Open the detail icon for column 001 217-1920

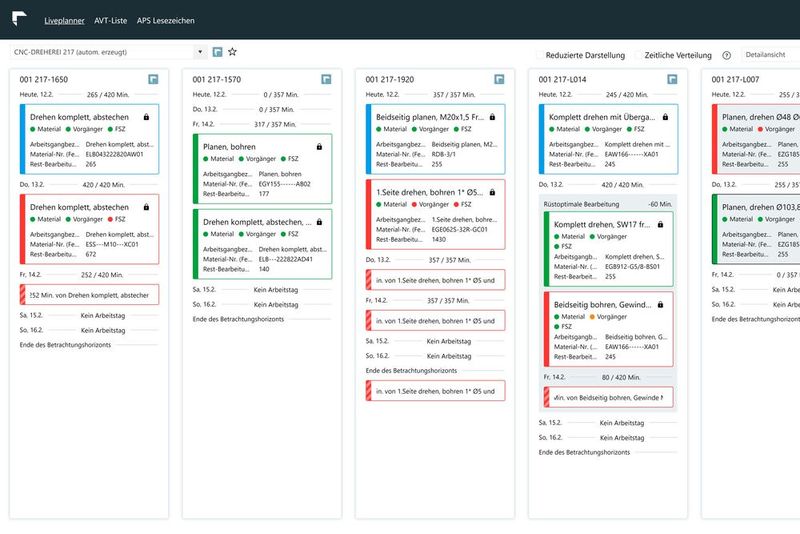coord(499,79)
